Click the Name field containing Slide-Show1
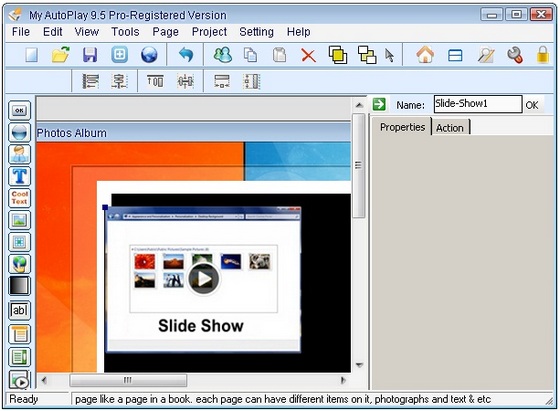 478,104
